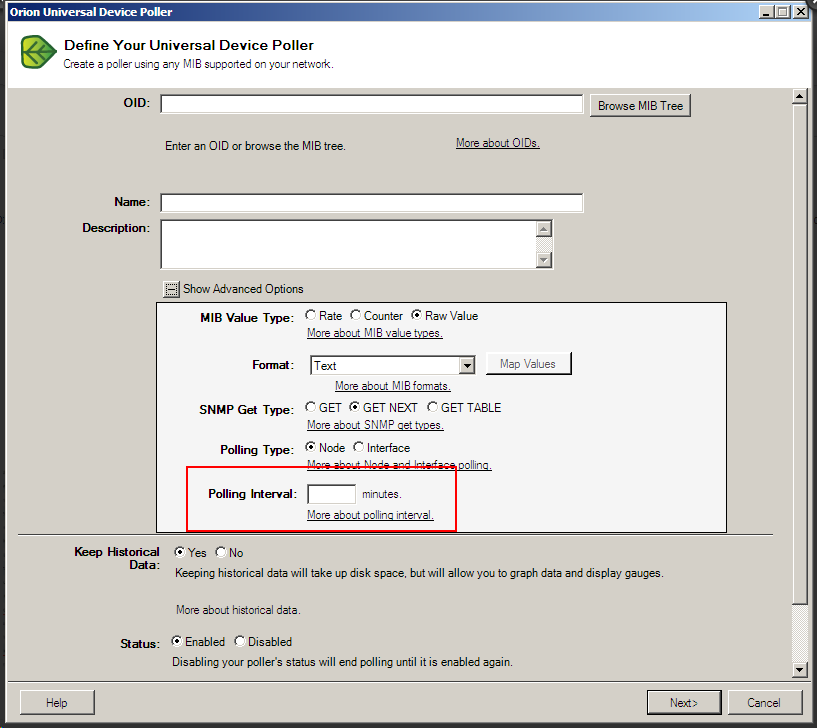Set Polling Type to Interface
The width and height of the screenshot is (817, 728).
[358, 447]
